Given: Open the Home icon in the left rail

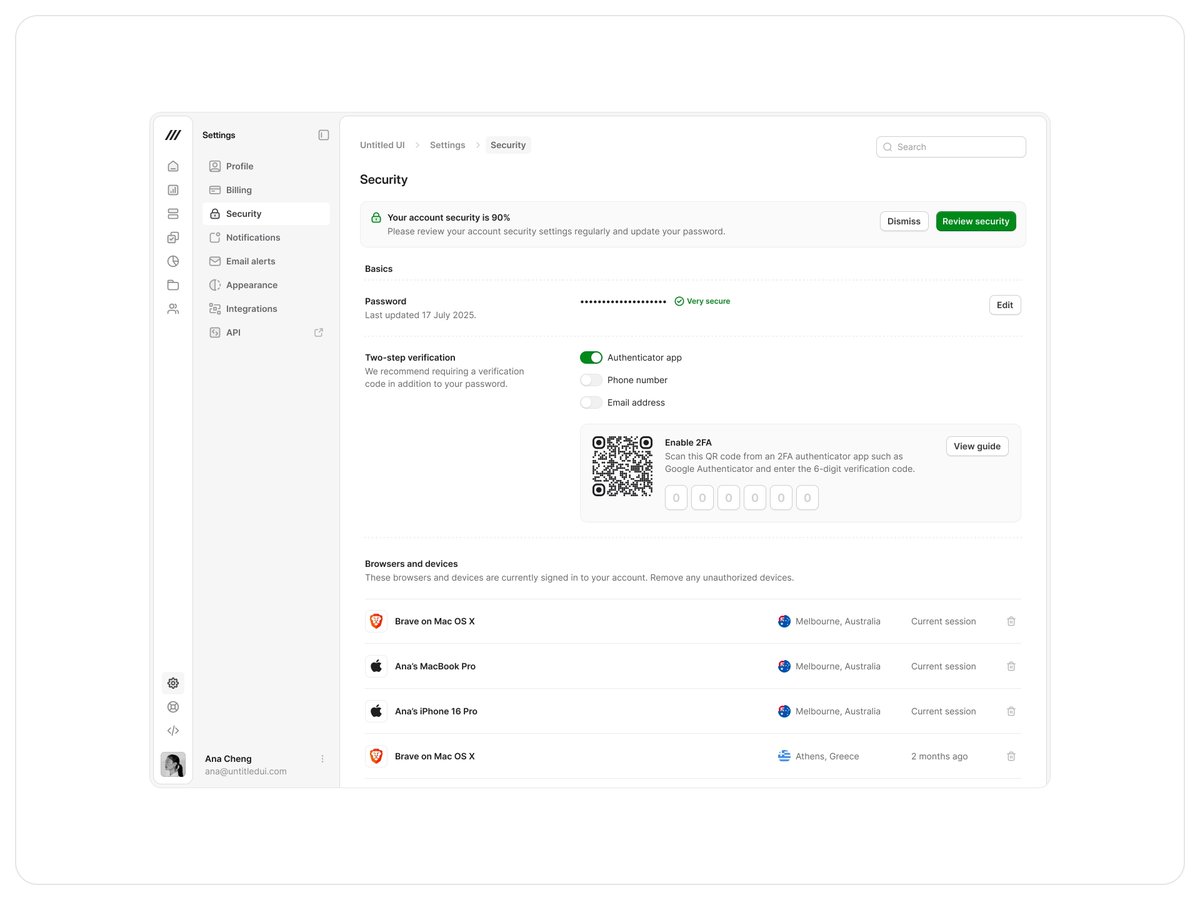Looking at the screenshot, I should (173, 166).
